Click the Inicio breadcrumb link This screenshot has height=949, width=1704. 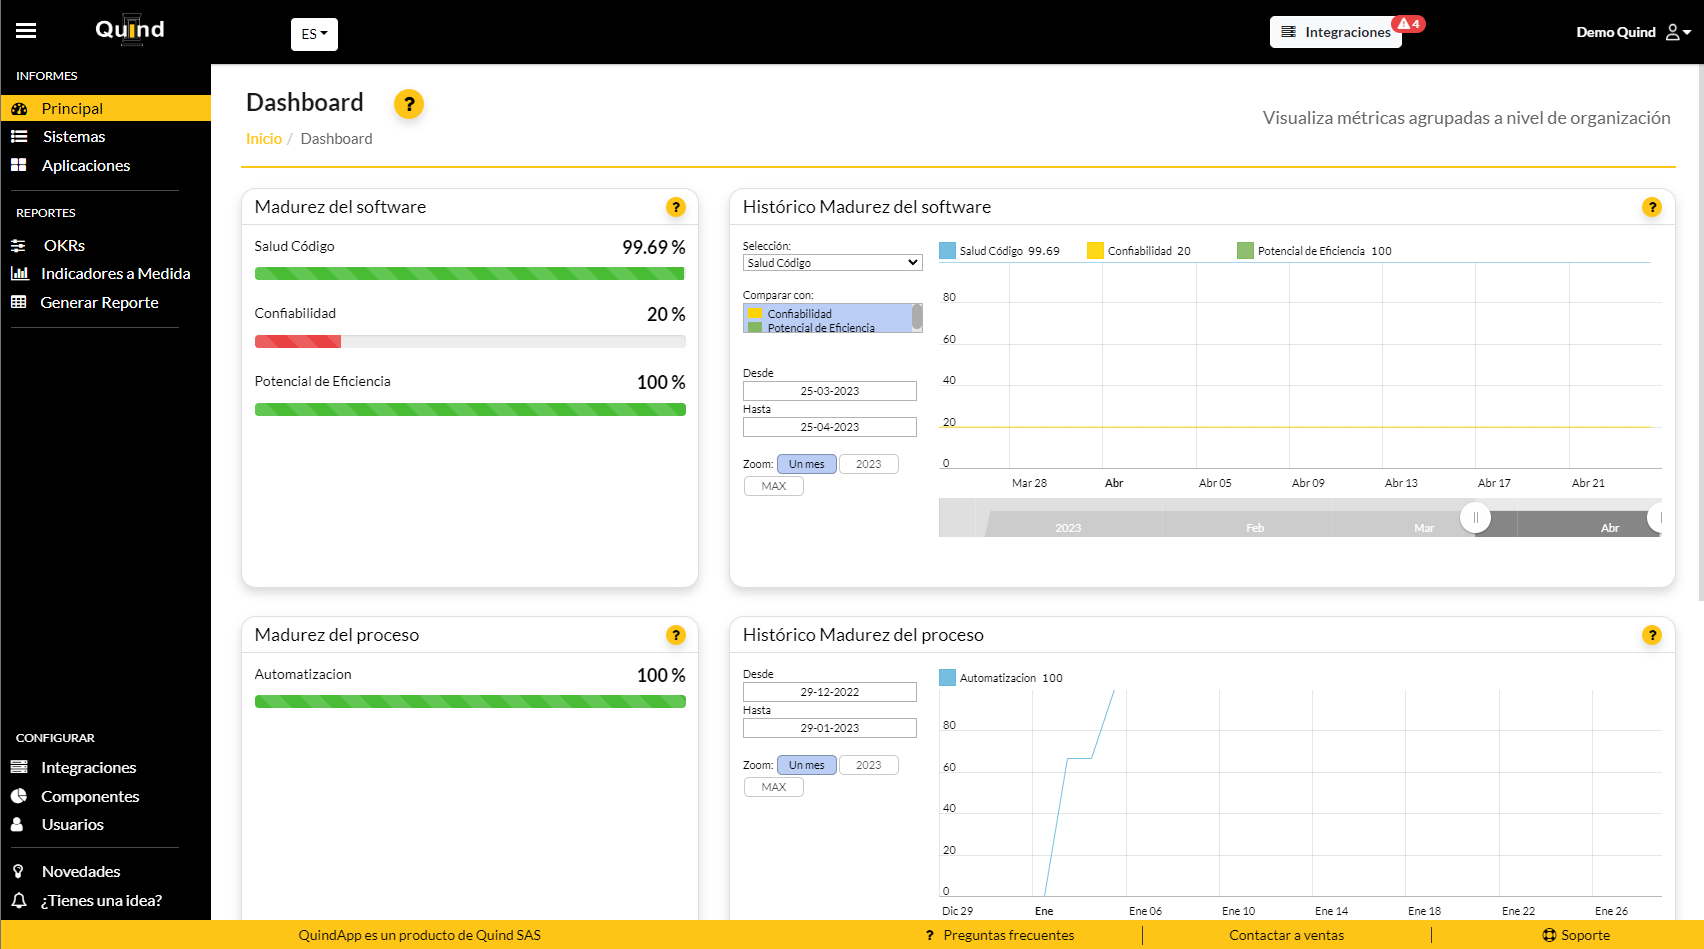point(264,139)
